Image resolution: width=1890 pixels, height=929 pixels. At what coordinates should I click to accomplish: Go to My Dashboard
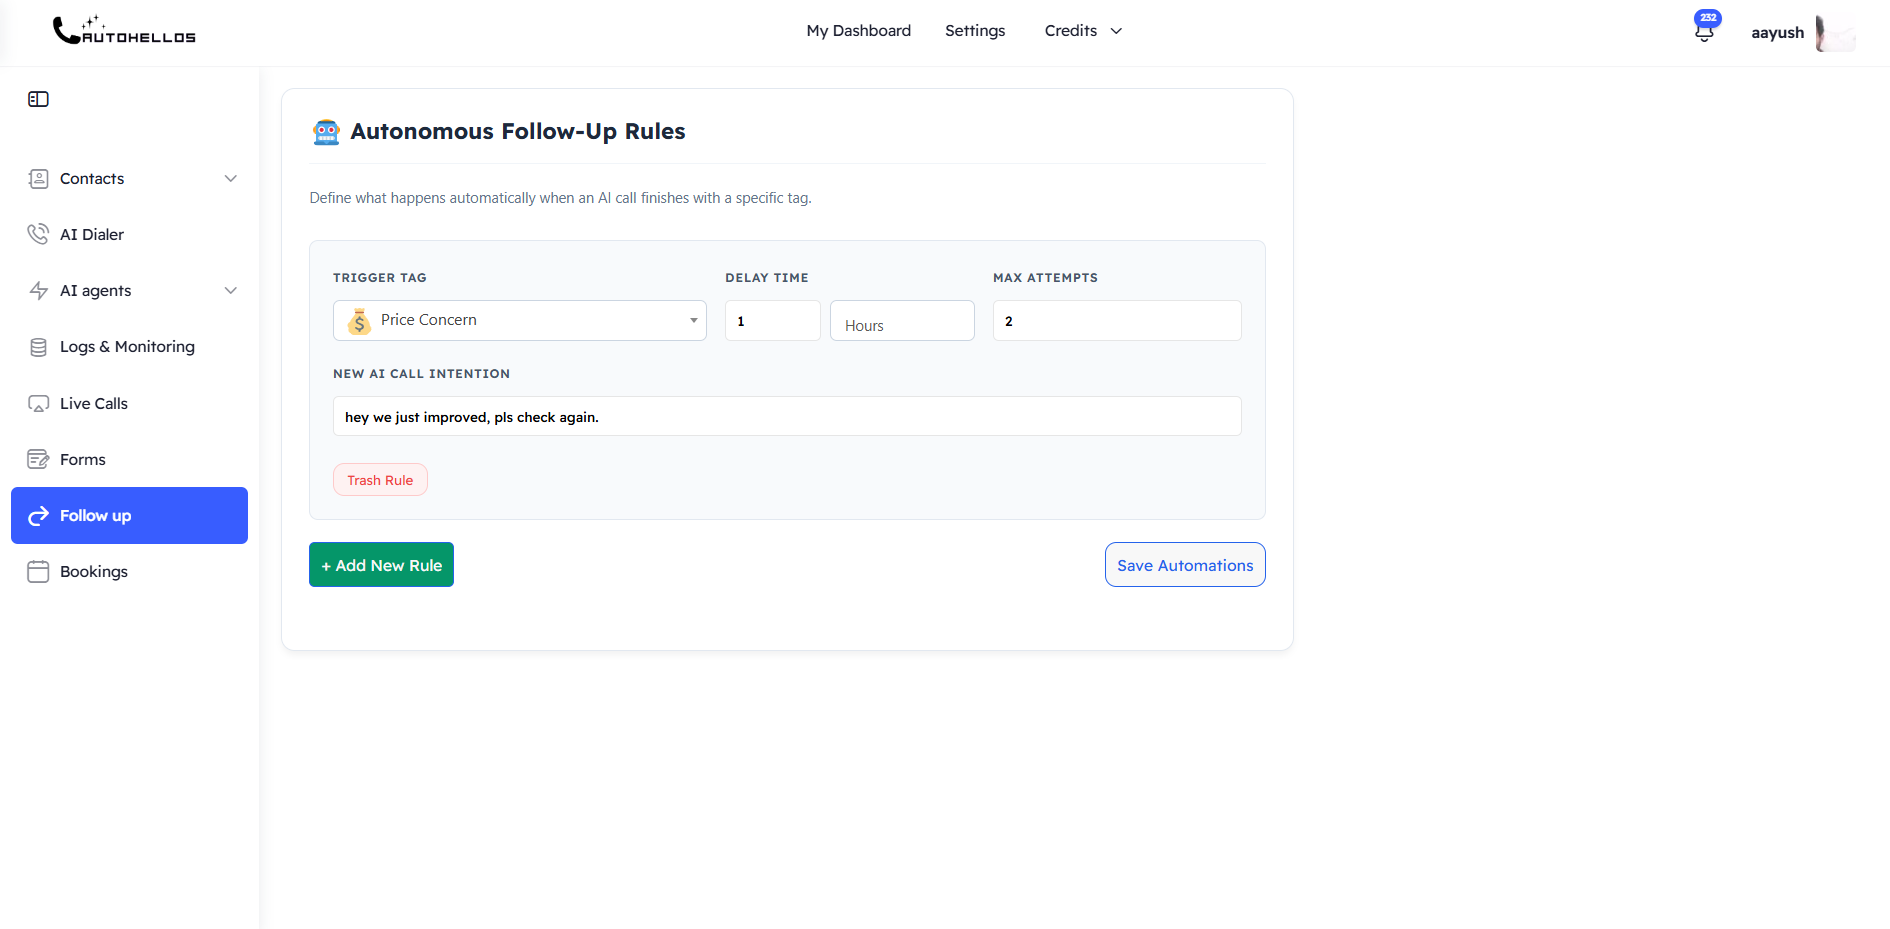coord(858,31)
